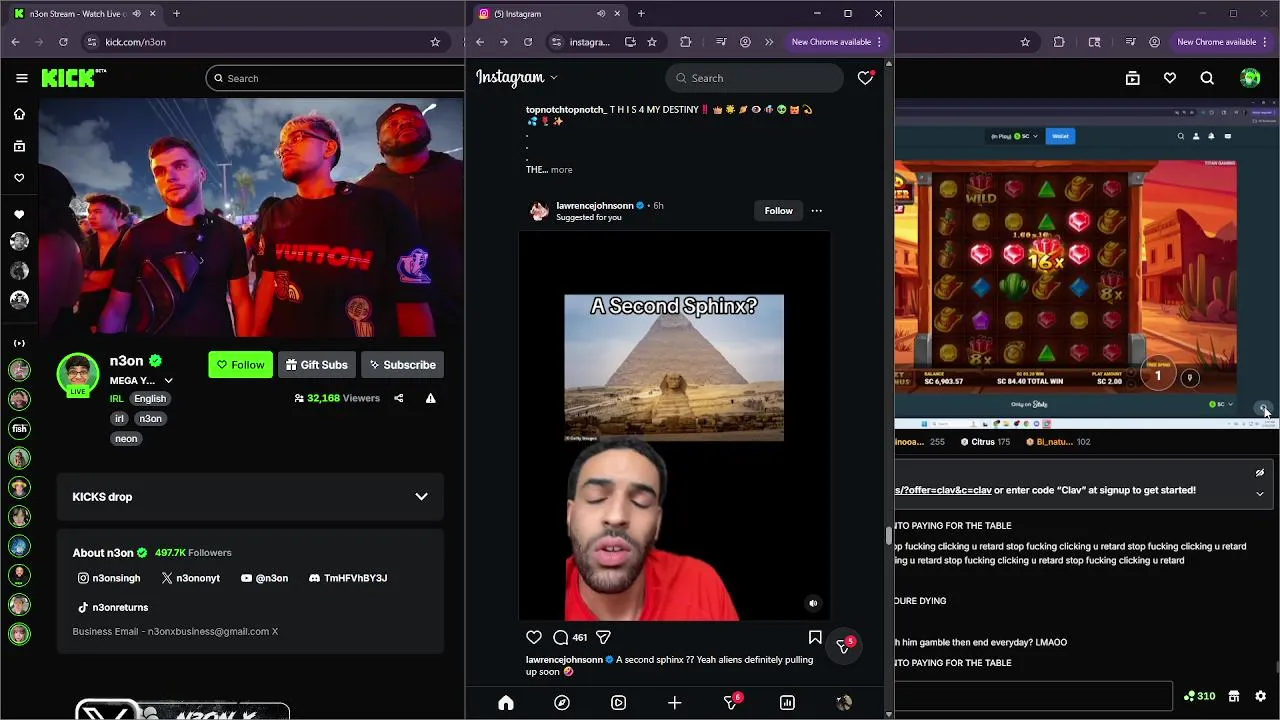Open the Kick hamburger menu
This screenshot has height=720, width=1280.
coord(21,78)
